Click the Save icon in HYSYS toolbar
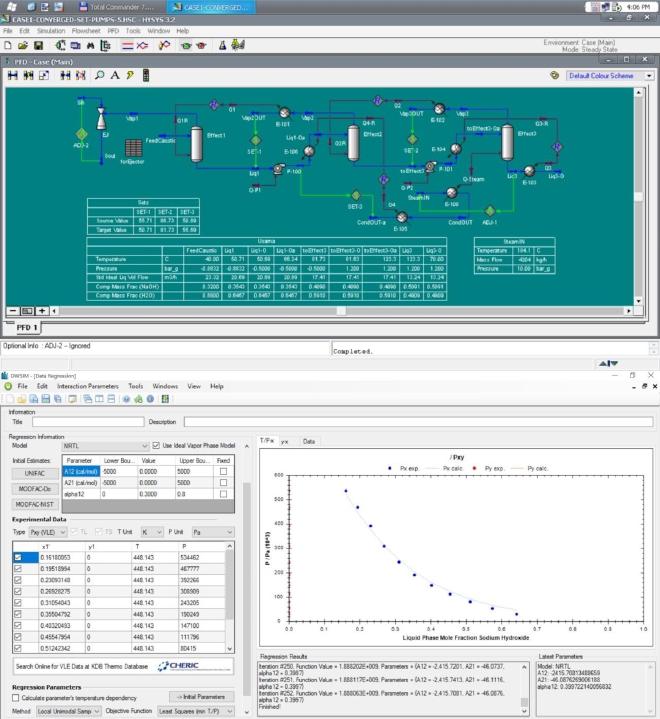Viewport: 660px width, 719px height. click(x=38, y=45)
